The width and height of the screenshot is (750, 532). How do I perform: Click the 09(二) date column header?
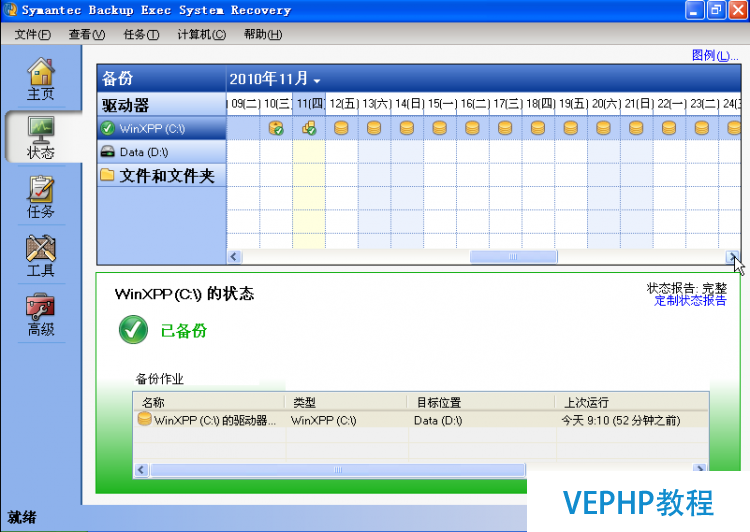(x=245, y=103)
